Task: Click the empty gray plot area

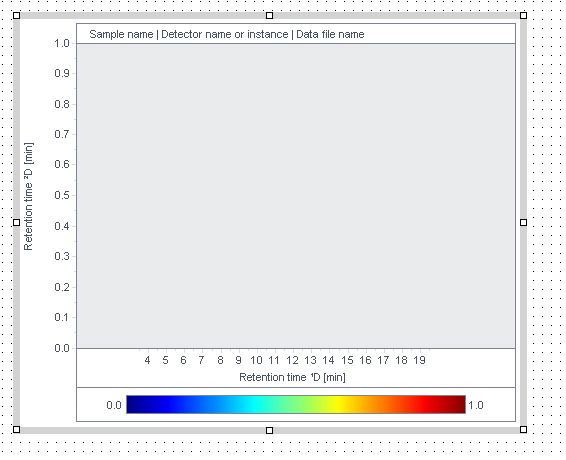Action: [x=296, y=196]
